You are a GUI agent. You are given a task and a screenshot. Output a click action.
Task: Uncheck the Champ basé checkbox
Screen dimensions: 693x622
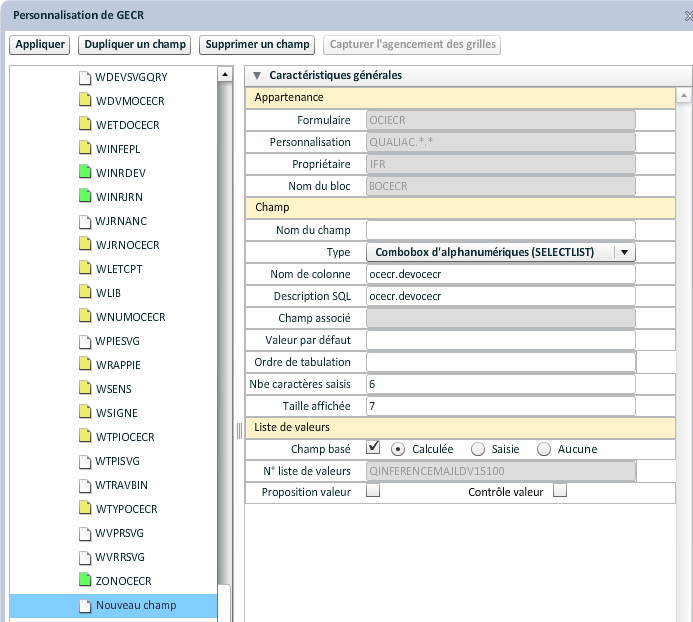373,448
